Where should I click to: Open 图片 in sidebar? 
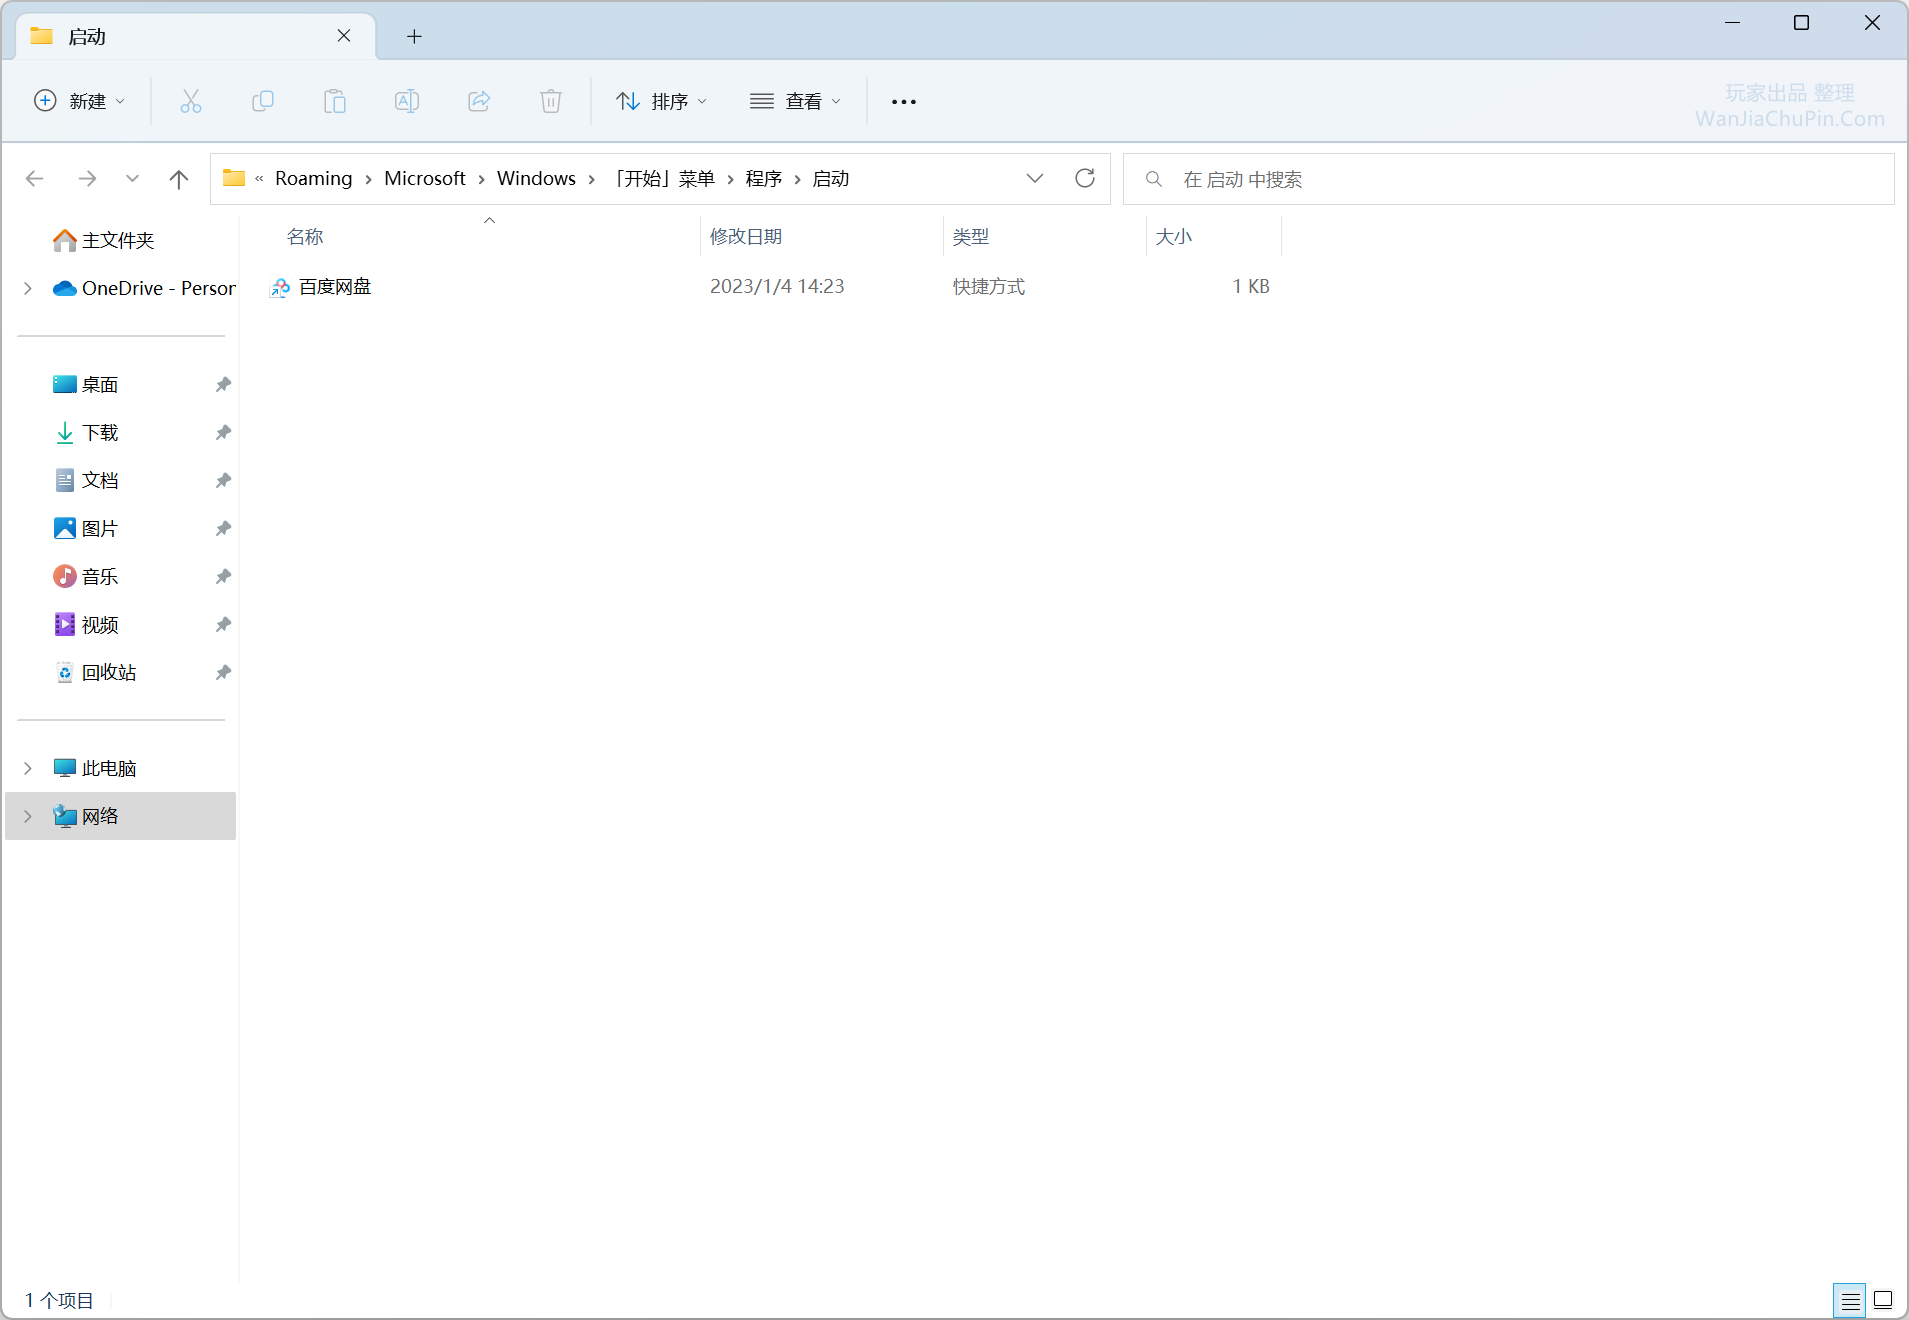click(x=100, y=529)
